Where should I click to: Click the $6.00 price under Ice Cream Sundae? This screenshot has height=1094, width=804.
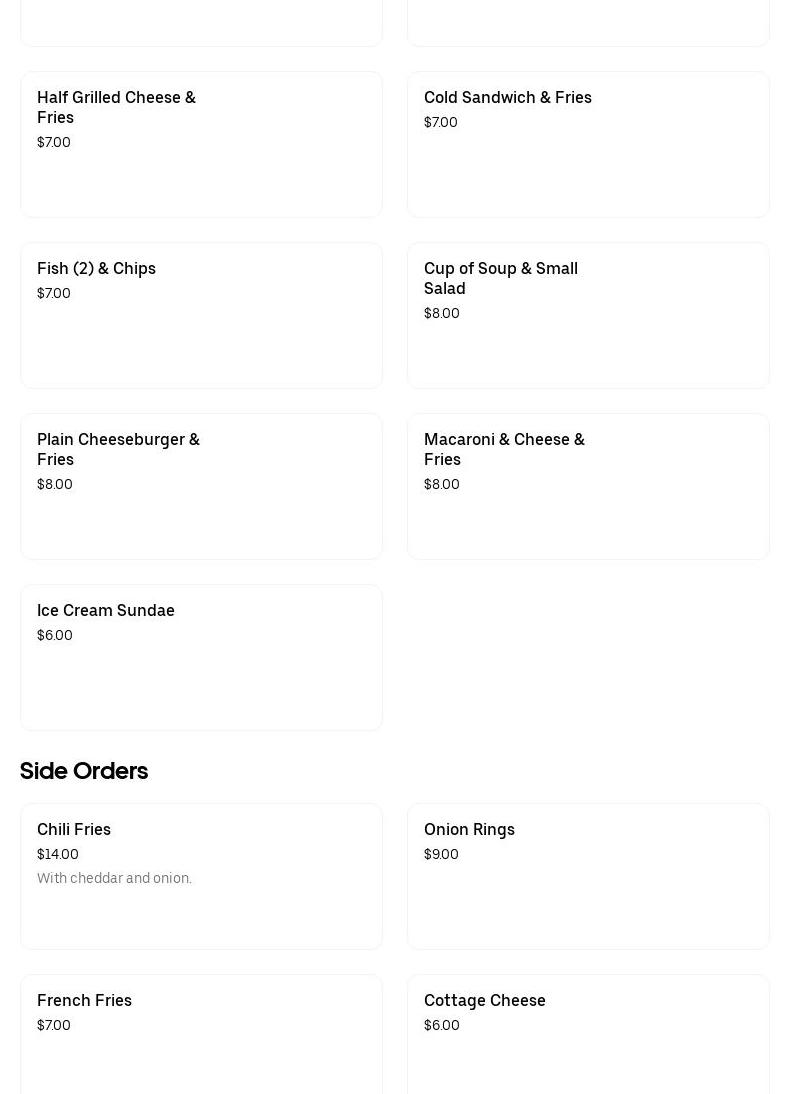(x=55, y=635)
